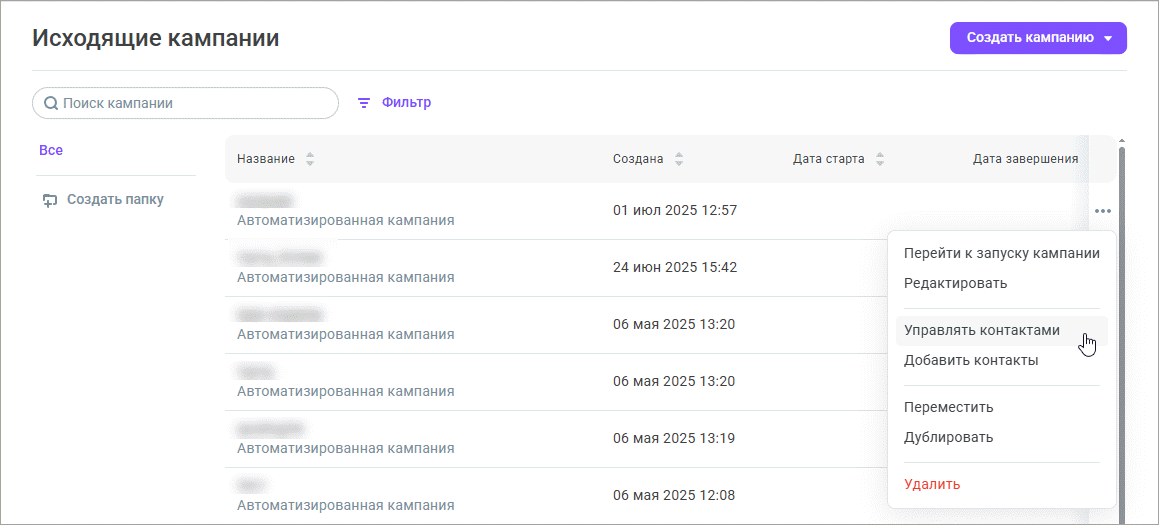The height and width of the screenshot is (525, 1159).
Task: Click Создать папку in the sidebar
Action: [x=114, y=199]
